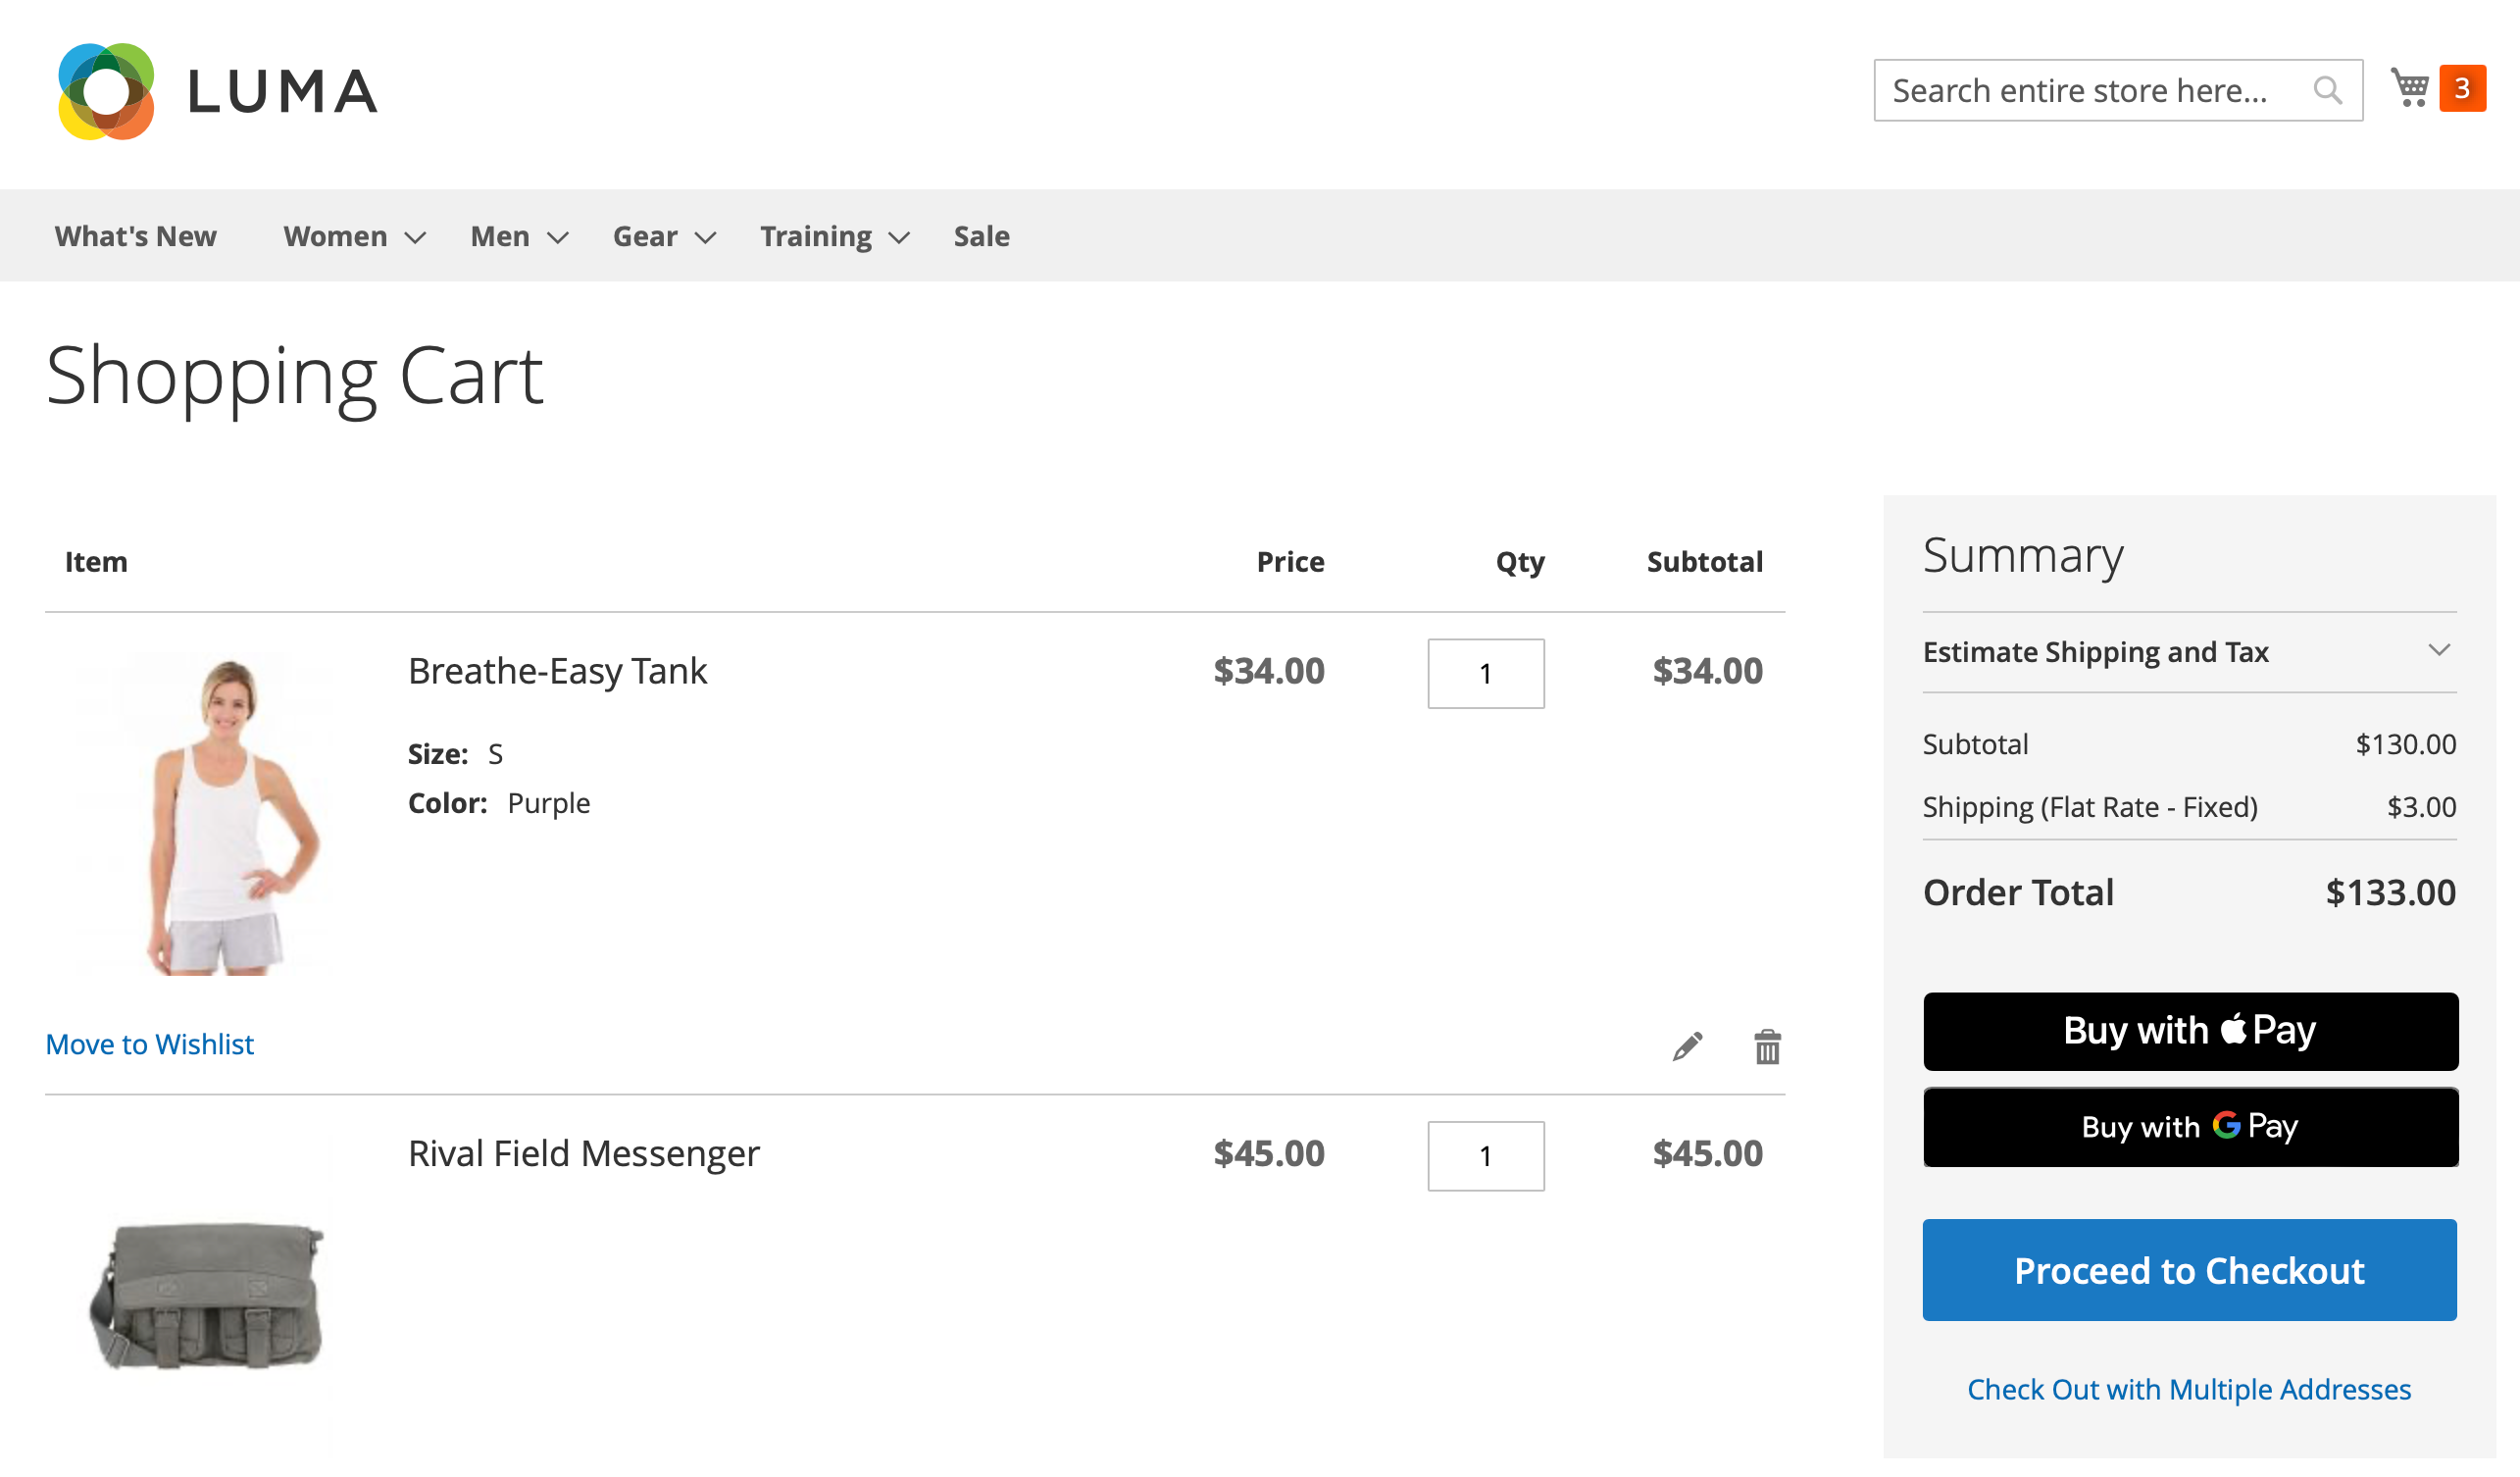Click Proceed to Checkout button
The image size is (2520, 1477).
2190,1268
